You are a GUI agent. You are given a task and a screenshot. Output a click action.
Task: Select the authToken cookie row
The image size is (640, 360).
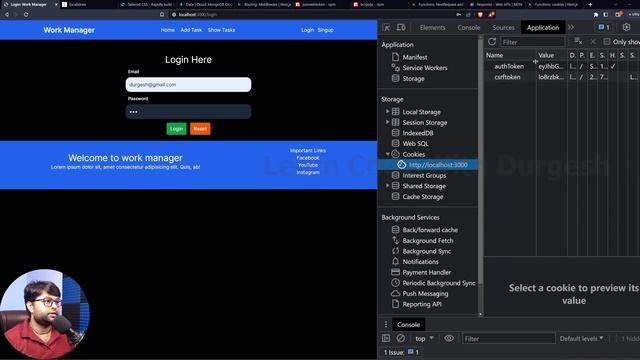pyautogui.click(x=562, y=66)
